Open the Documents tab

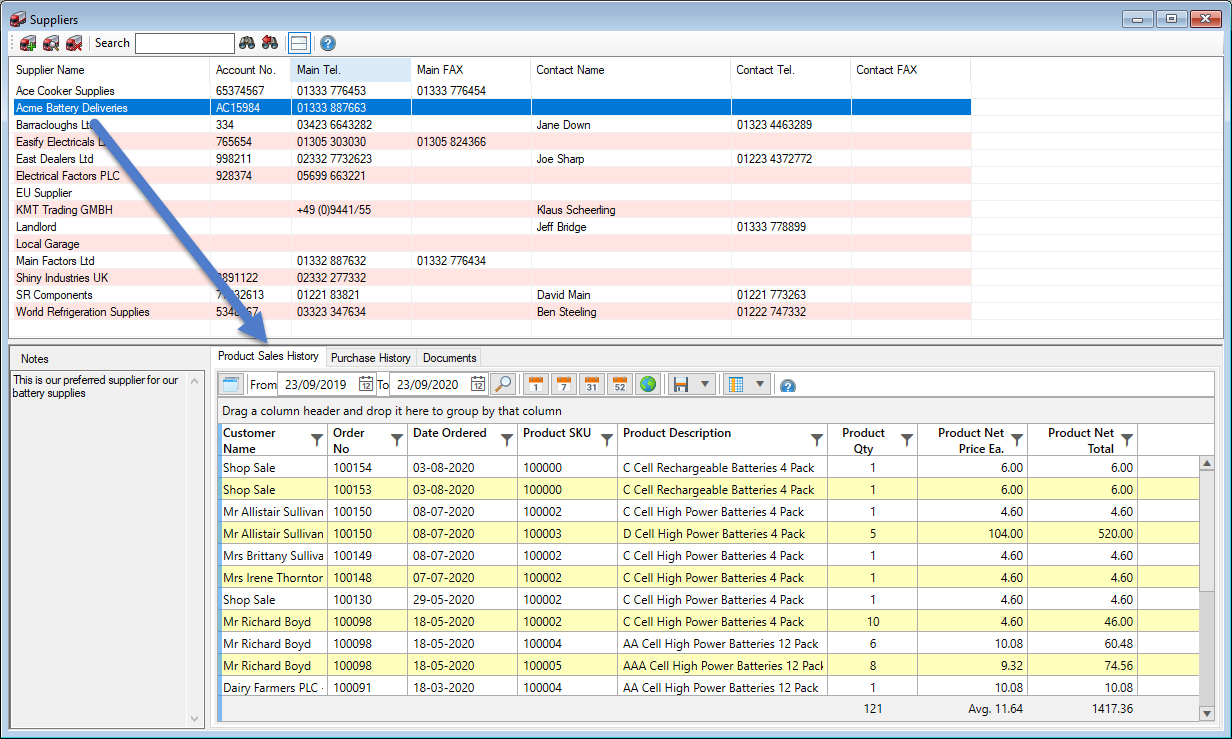pos(449,357)
